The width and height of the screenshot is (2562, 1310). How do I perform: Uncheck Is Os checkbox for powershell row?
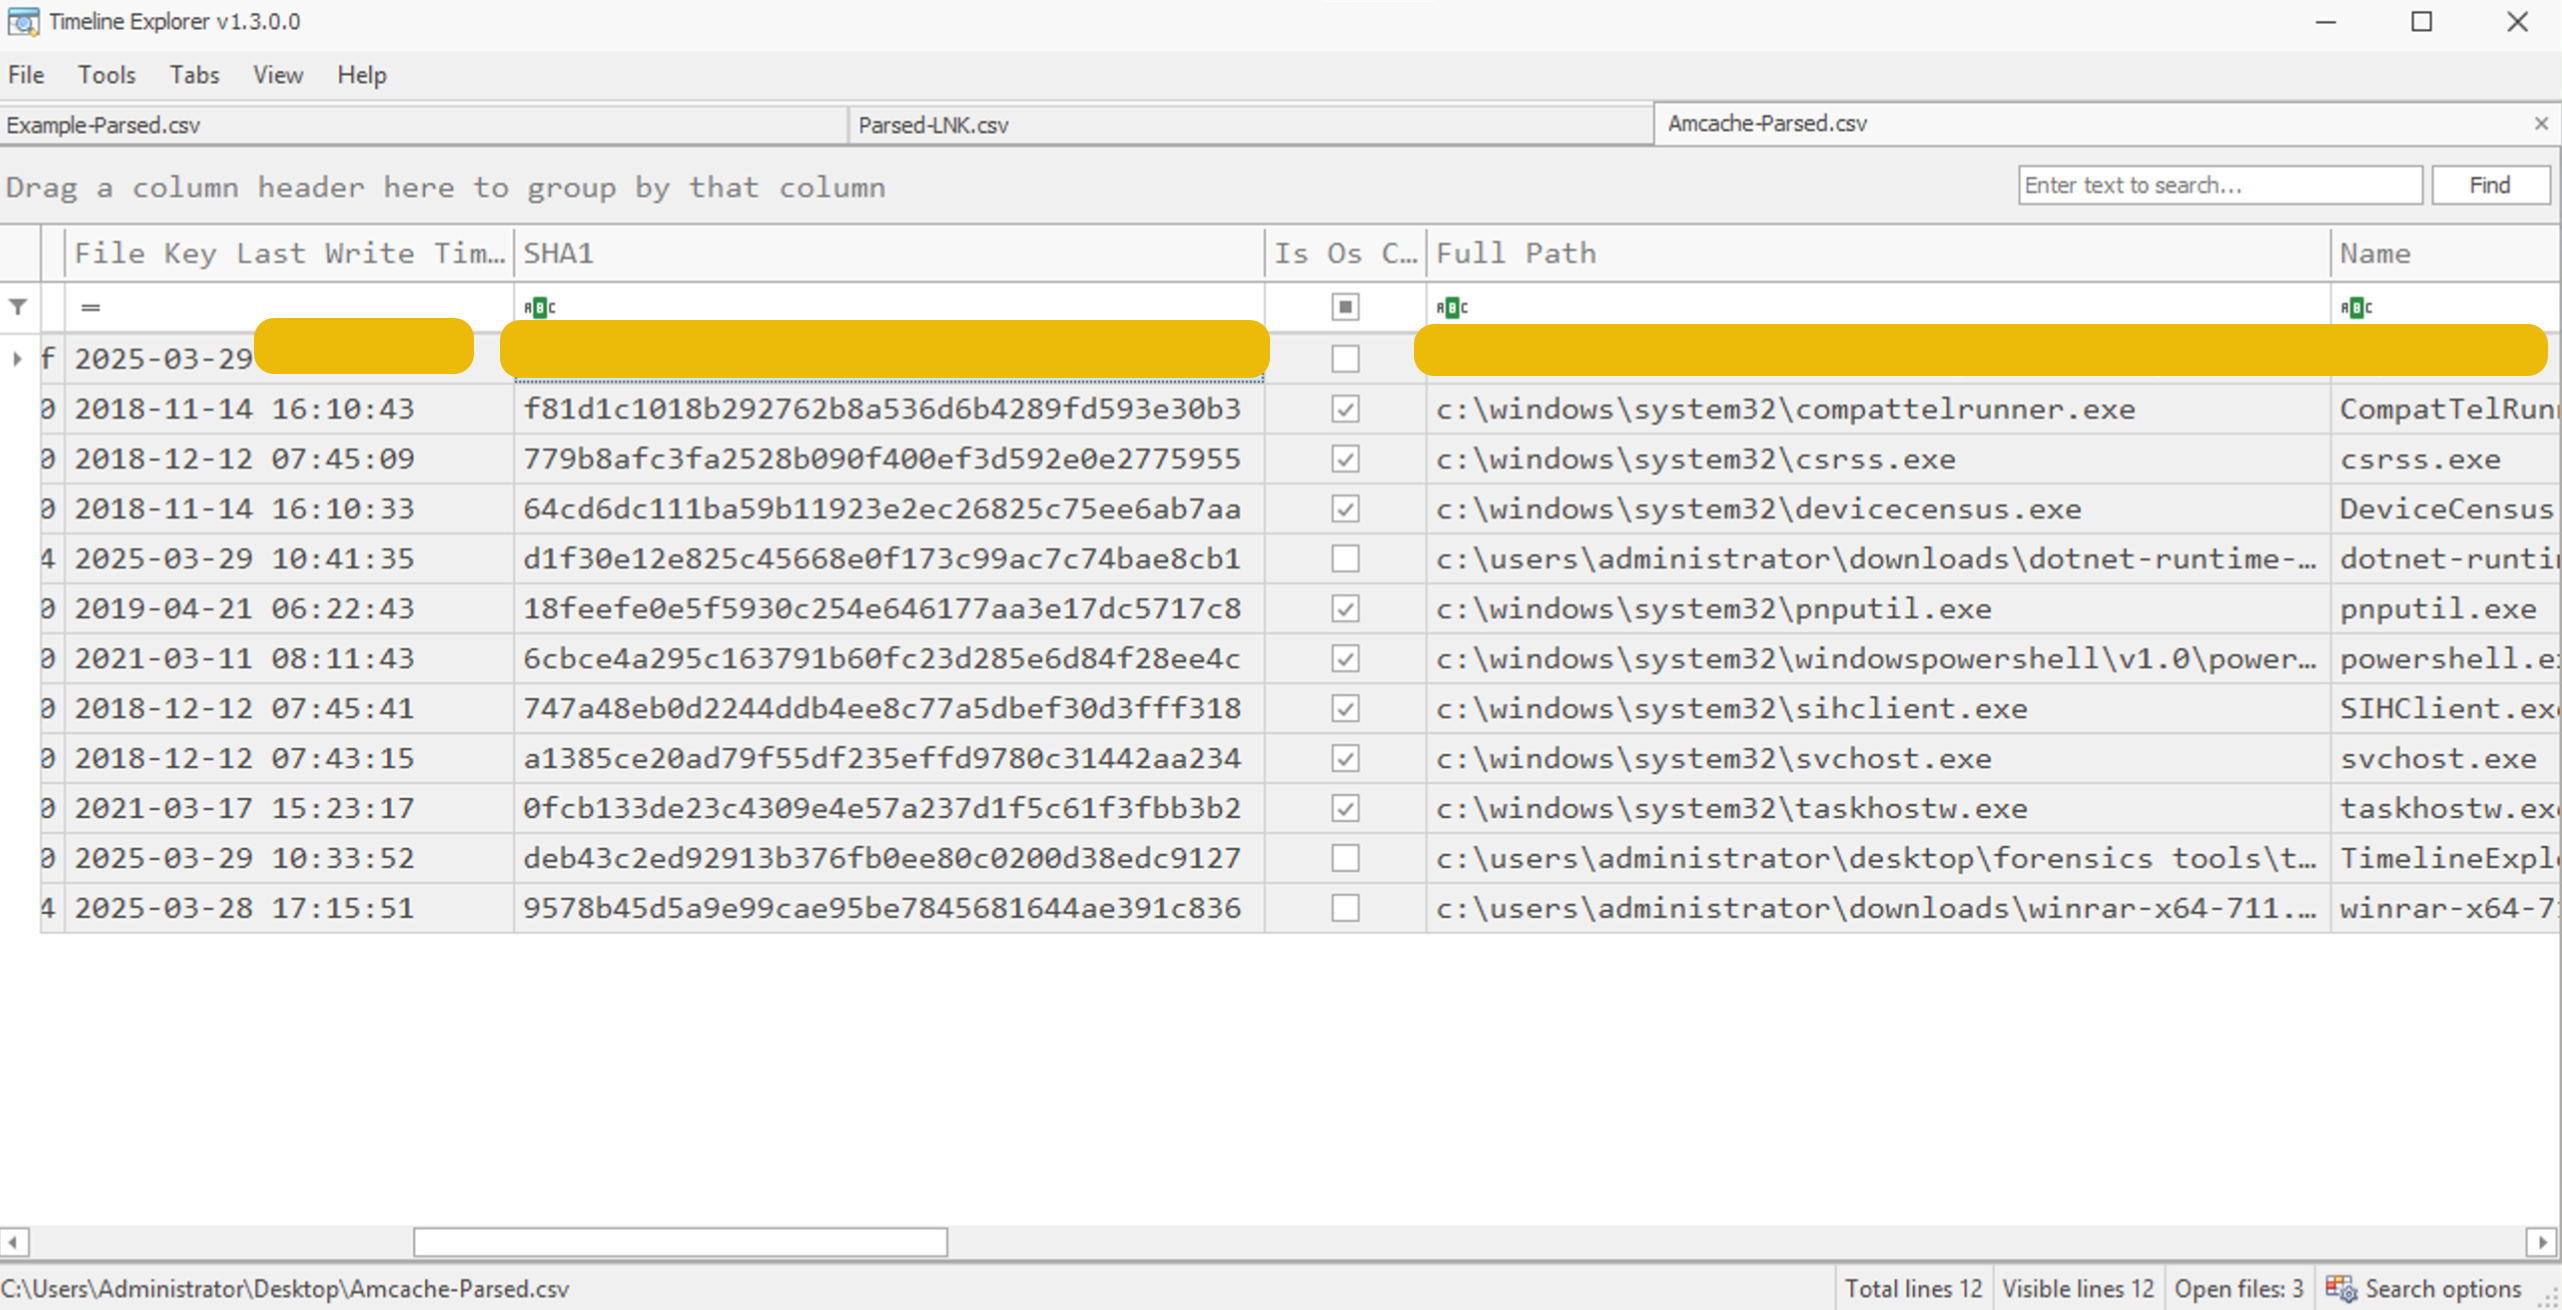[x=1346, y=658]
